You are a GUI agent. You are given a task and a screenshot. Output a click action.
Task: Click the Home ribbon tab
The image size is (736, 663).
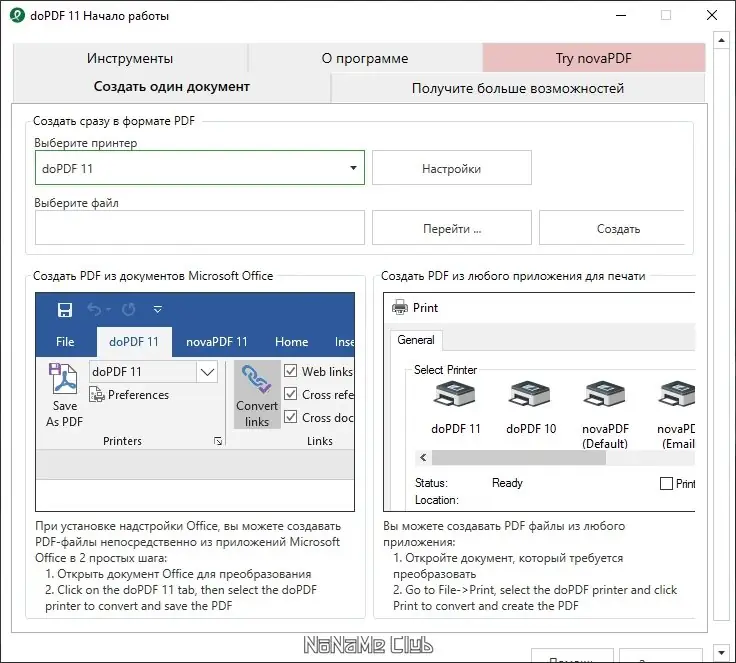pyautogui.click(x=291, y=342)
